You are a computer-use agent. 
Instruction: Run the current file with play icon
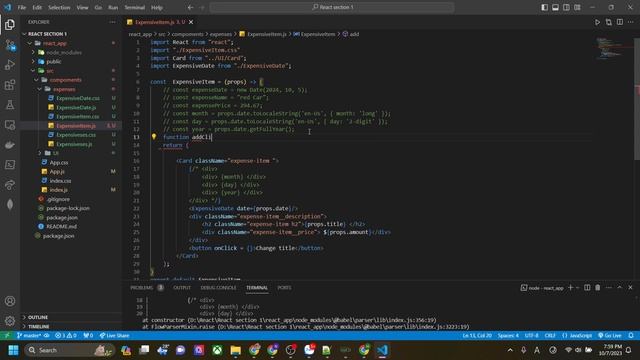click(x=597, y=22)
